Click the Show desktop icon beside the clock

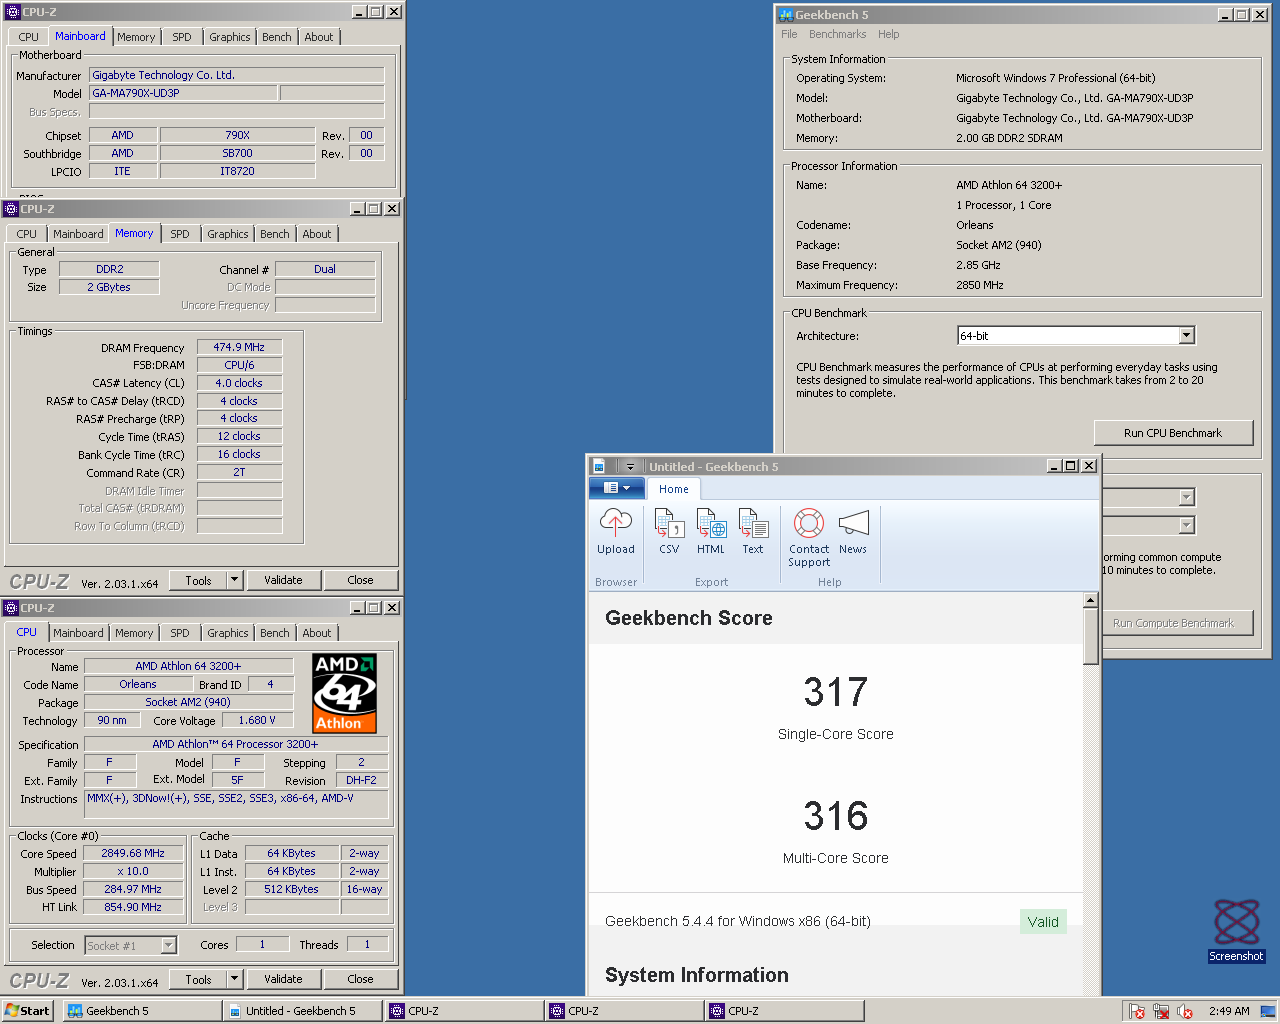pyautogui.click(x=1267, y=1011)
